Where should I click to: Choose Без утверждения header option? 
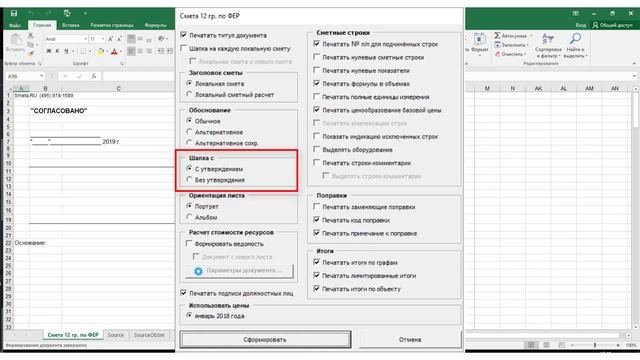tap(189, 180)
